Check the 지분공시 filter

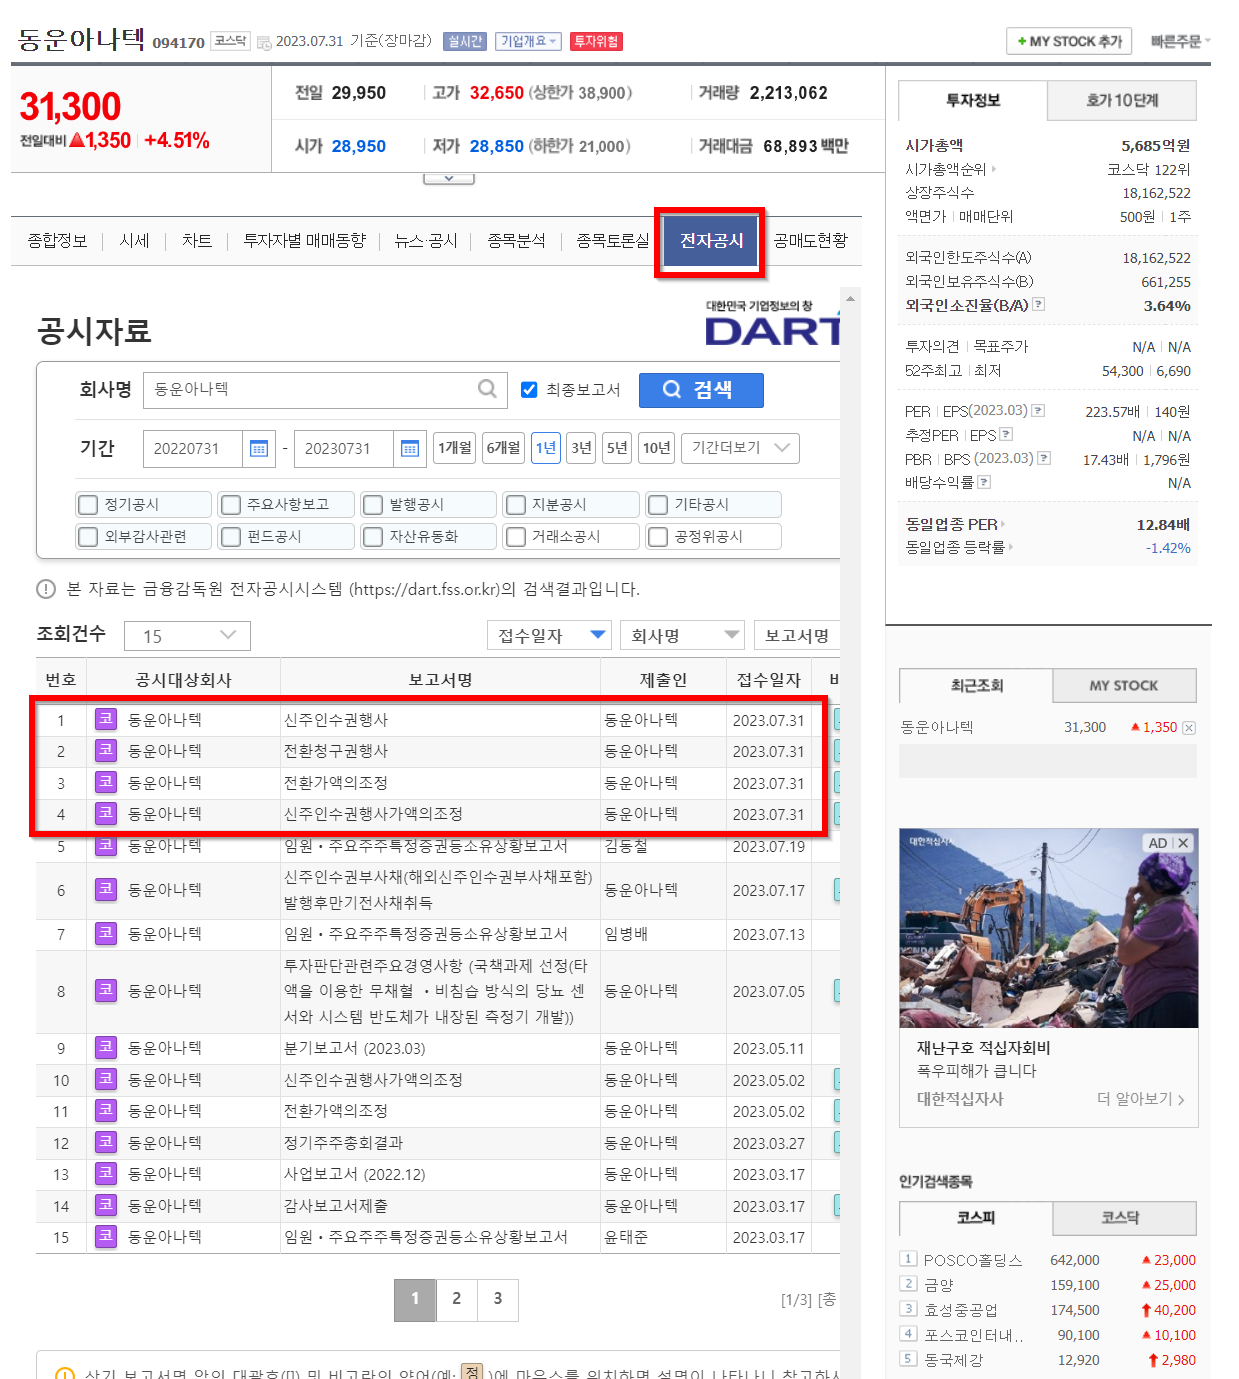tap(516, 505)
